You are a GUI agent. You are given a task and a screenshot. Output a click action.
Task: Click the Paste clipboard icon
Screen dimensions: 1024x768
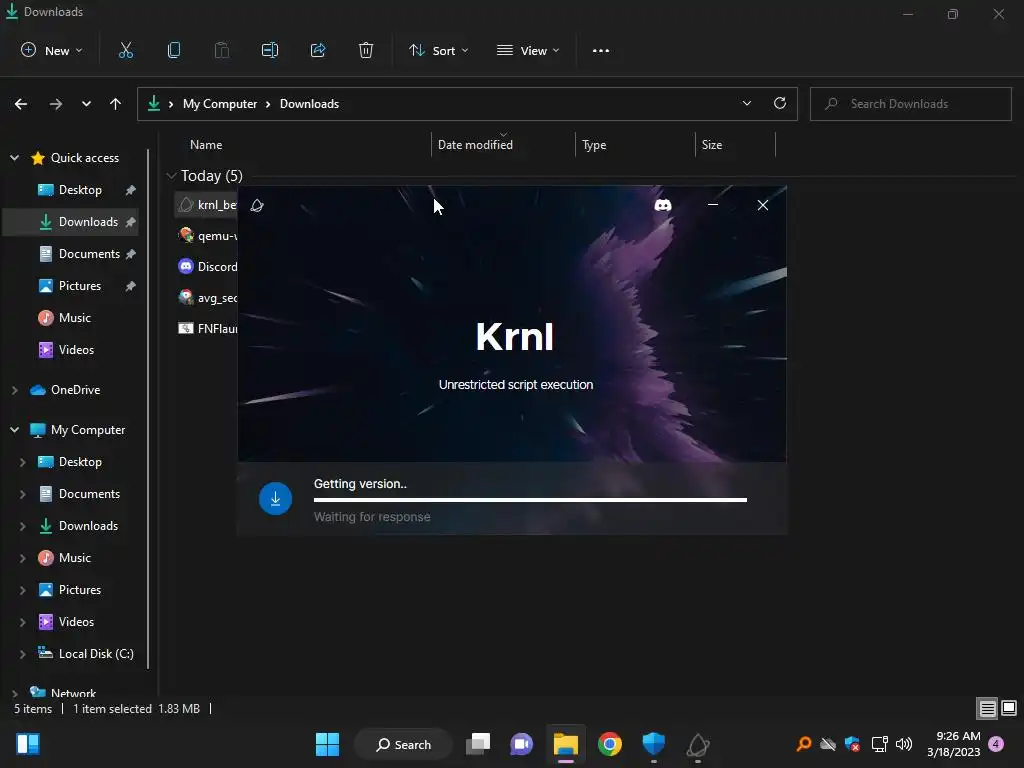click(222, 50)
